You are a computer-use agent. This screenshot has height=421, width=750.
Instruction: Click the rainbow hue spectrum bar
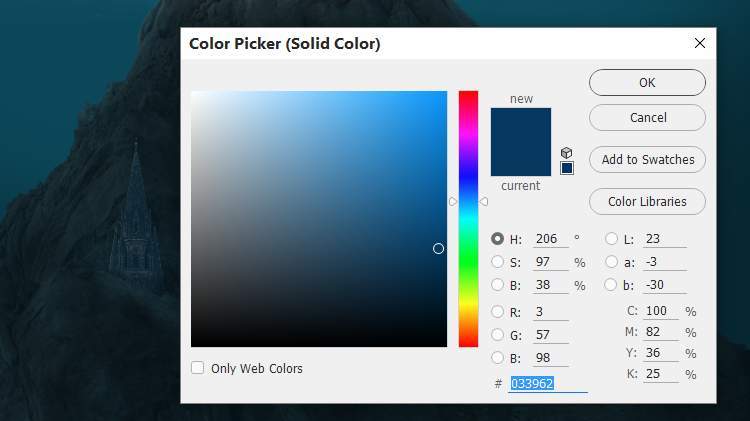(x=468, y=219)
